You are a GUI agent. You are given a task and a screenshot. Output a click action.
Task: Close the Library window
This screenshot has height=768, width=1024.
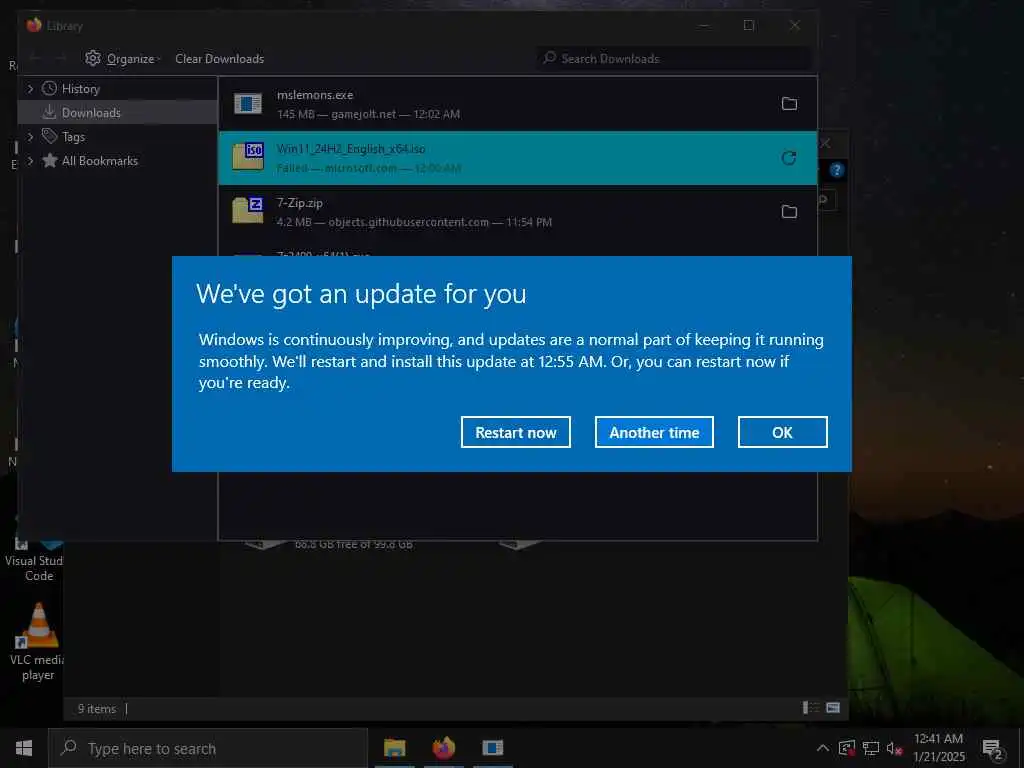click(794, 25)
